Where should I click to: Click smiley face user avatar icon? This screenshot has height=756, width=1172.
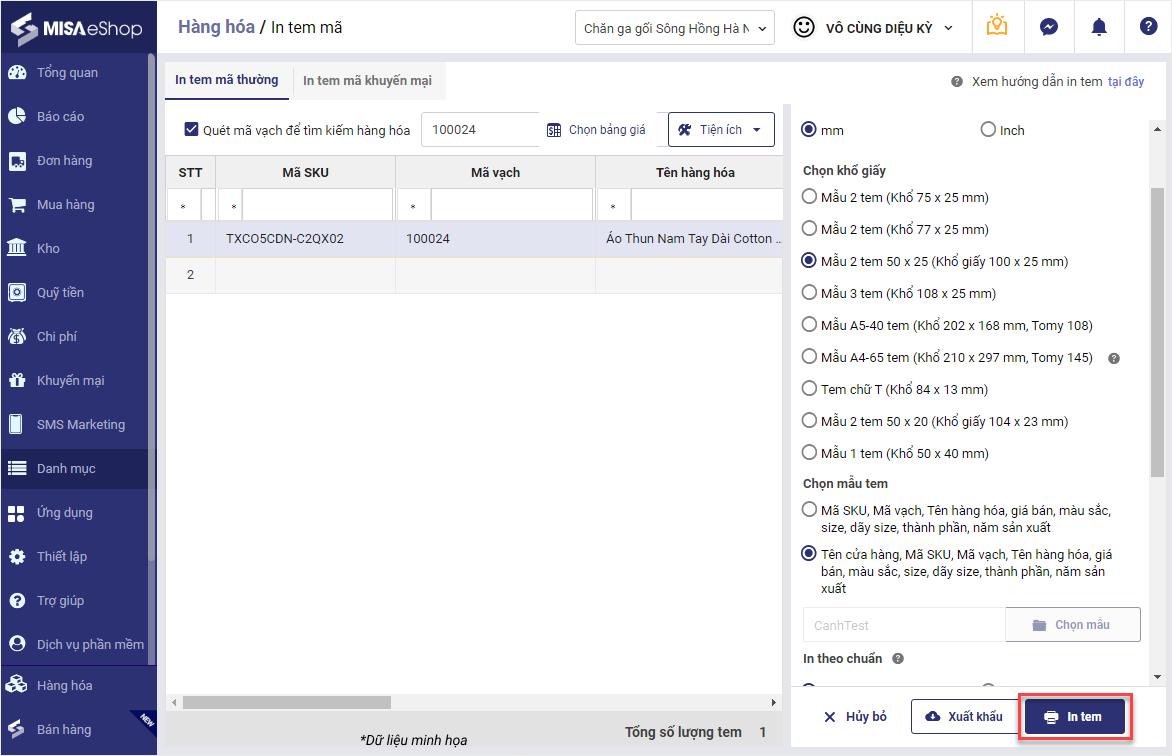coord(804,28)
